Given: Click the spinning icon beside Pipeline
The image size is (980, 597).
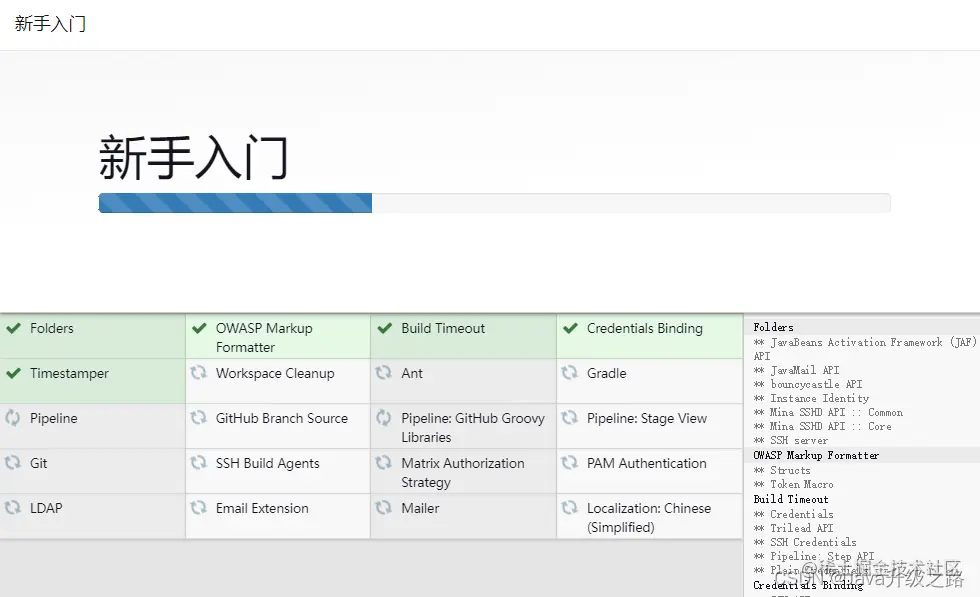Looking at the screenshot, I should click(x=13, y=418).
